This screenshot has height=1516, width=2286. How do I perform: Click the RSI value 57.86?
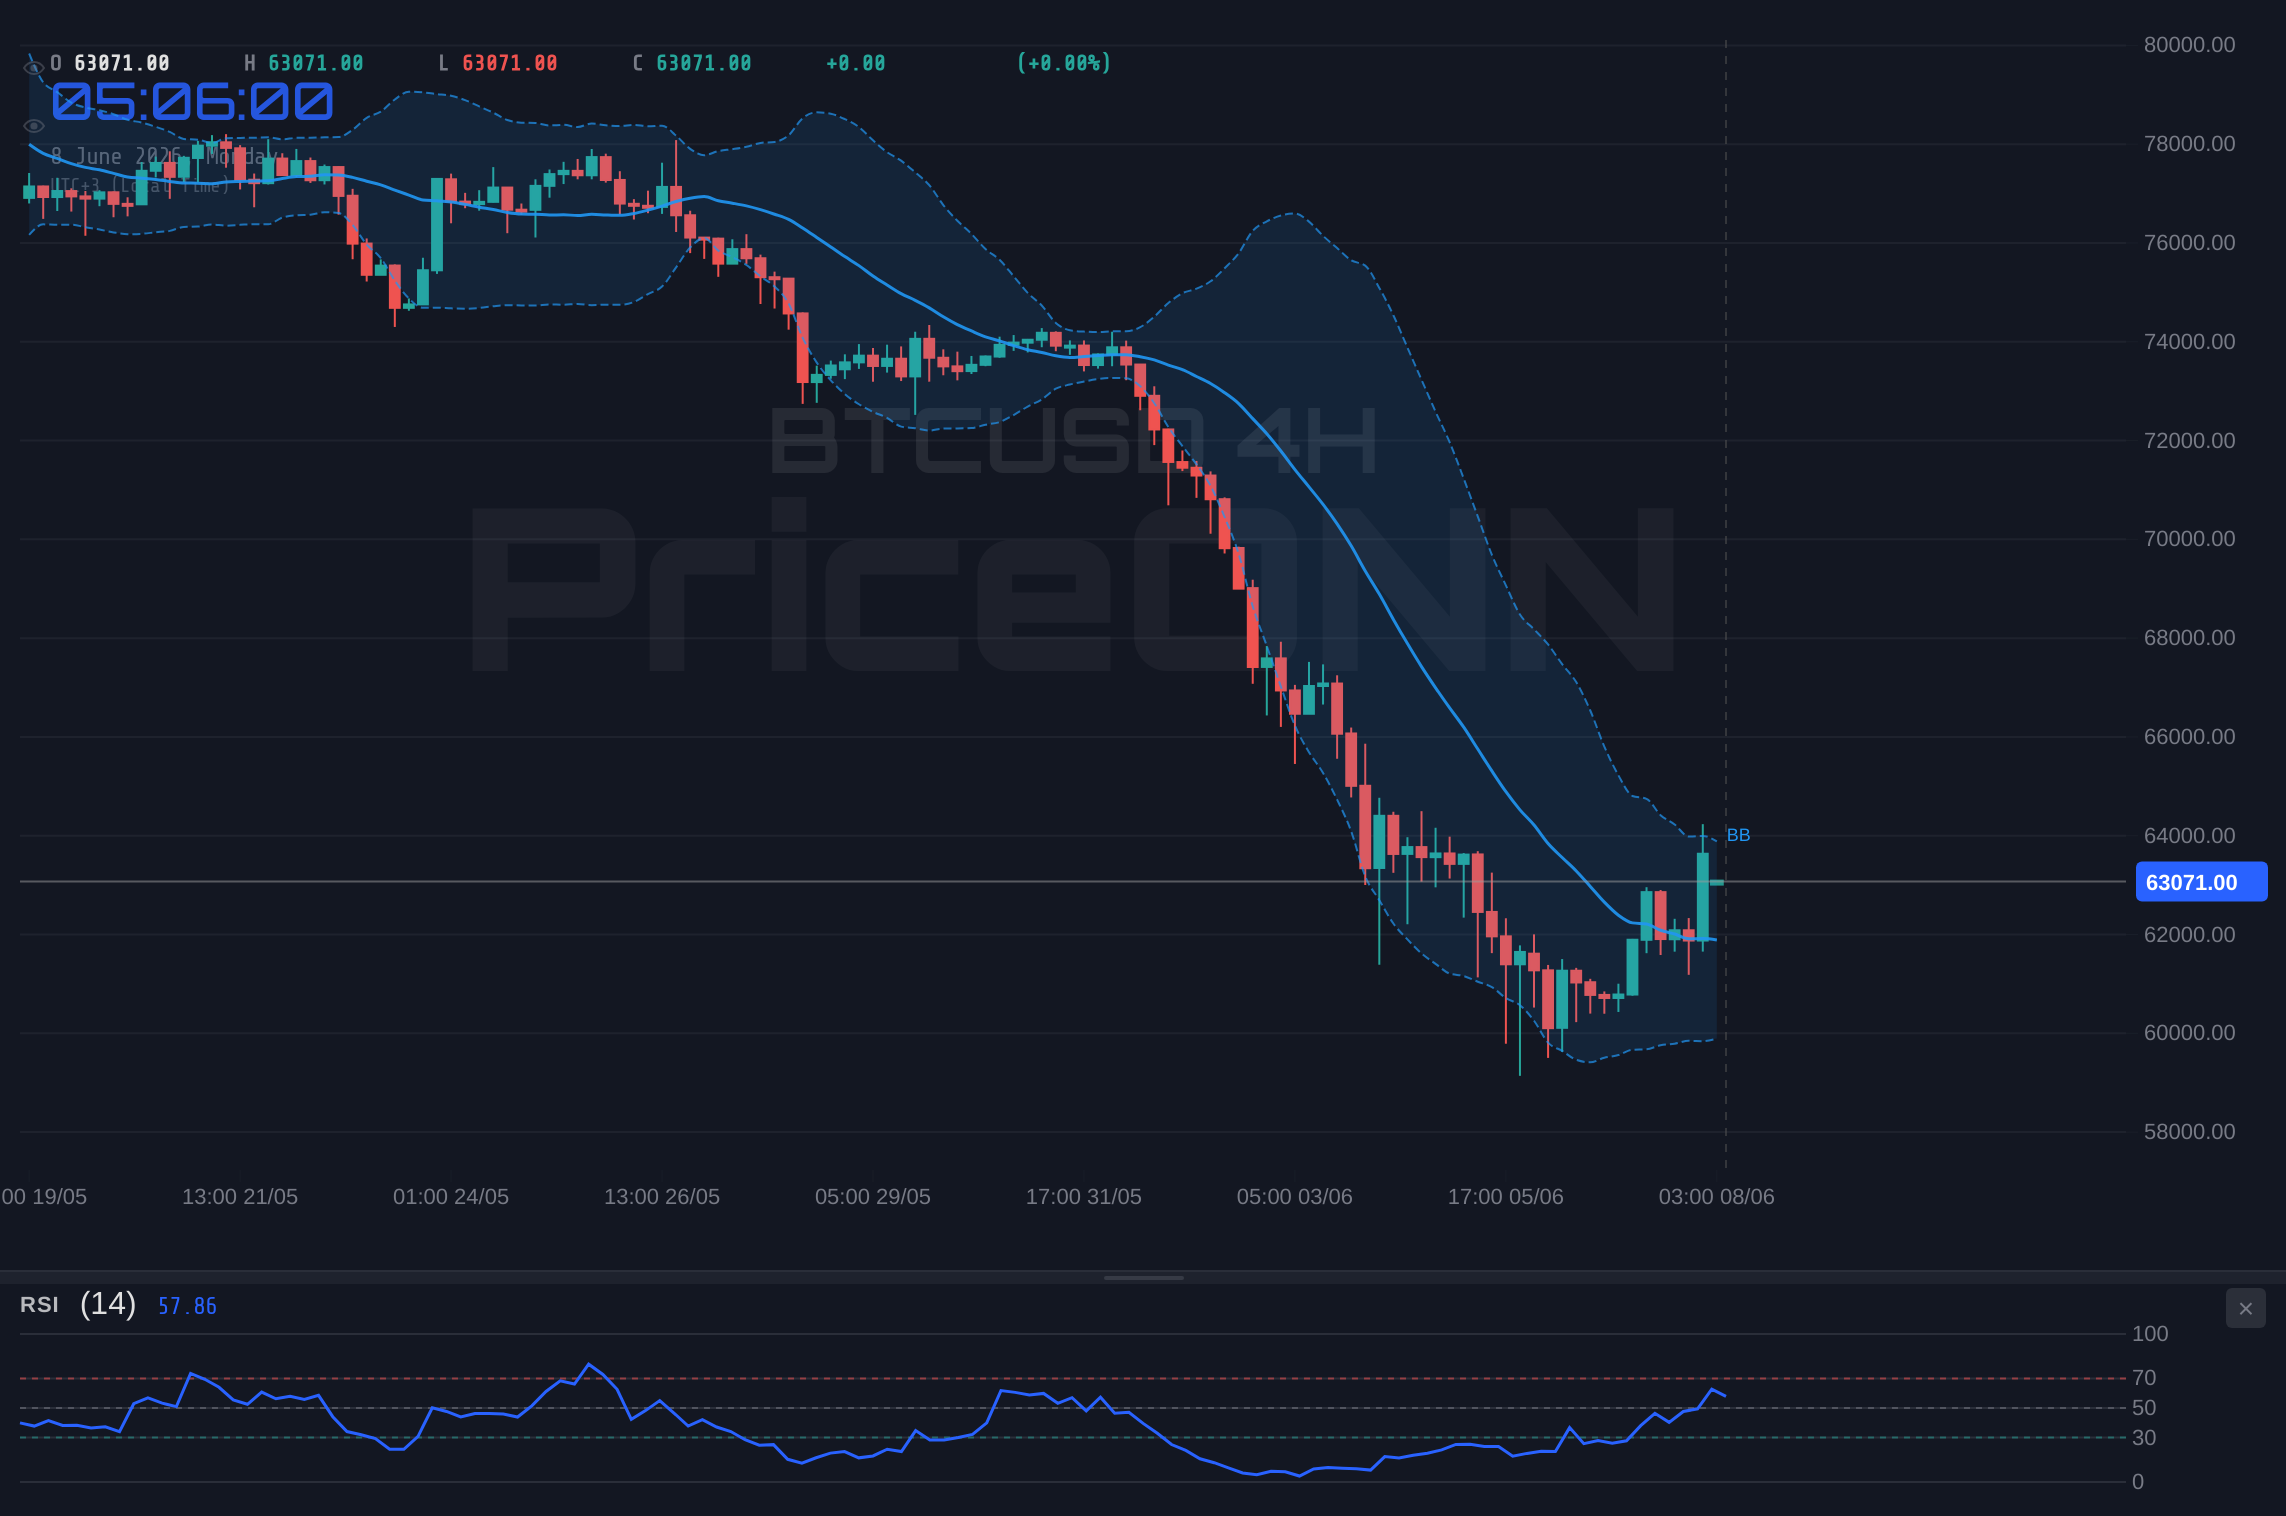[x=187, y=1306]
